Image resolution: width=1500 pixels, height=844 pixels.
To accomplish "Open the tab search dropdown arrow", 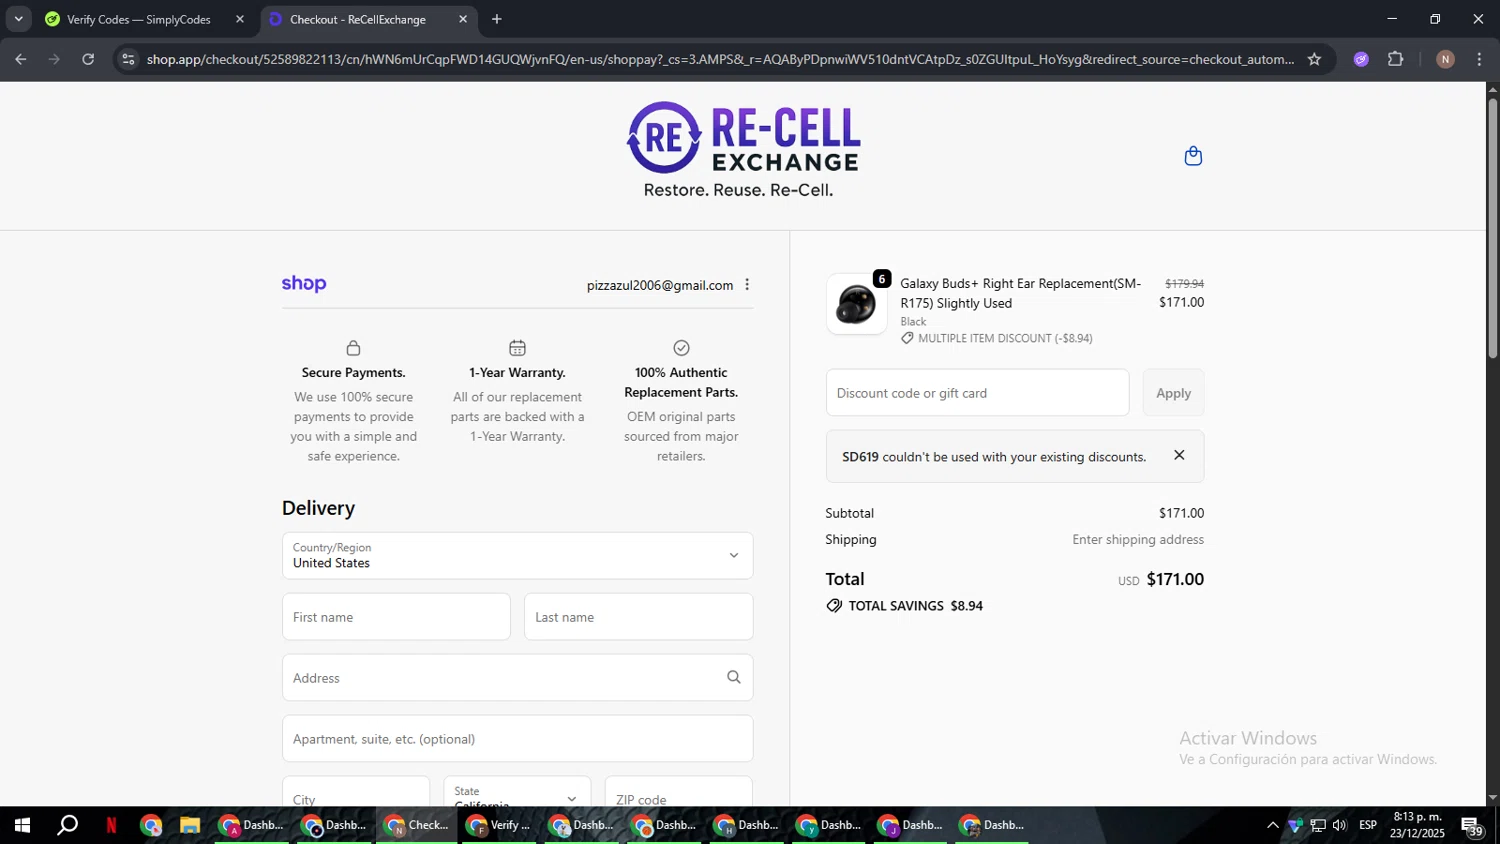I will click(x=18, y=19).
